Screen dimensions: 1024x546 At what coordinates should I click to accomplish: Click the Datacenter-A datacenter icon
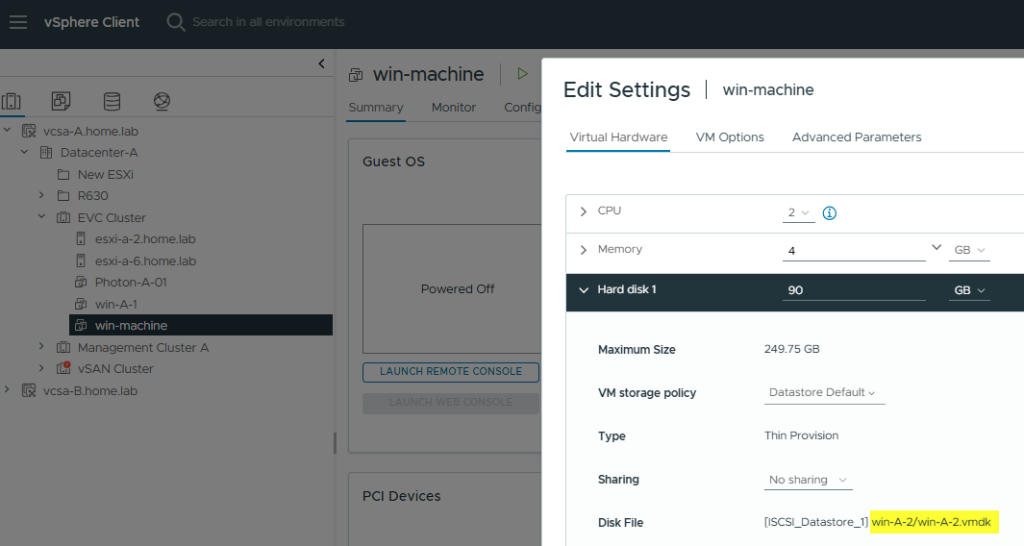tap(46, 153)
